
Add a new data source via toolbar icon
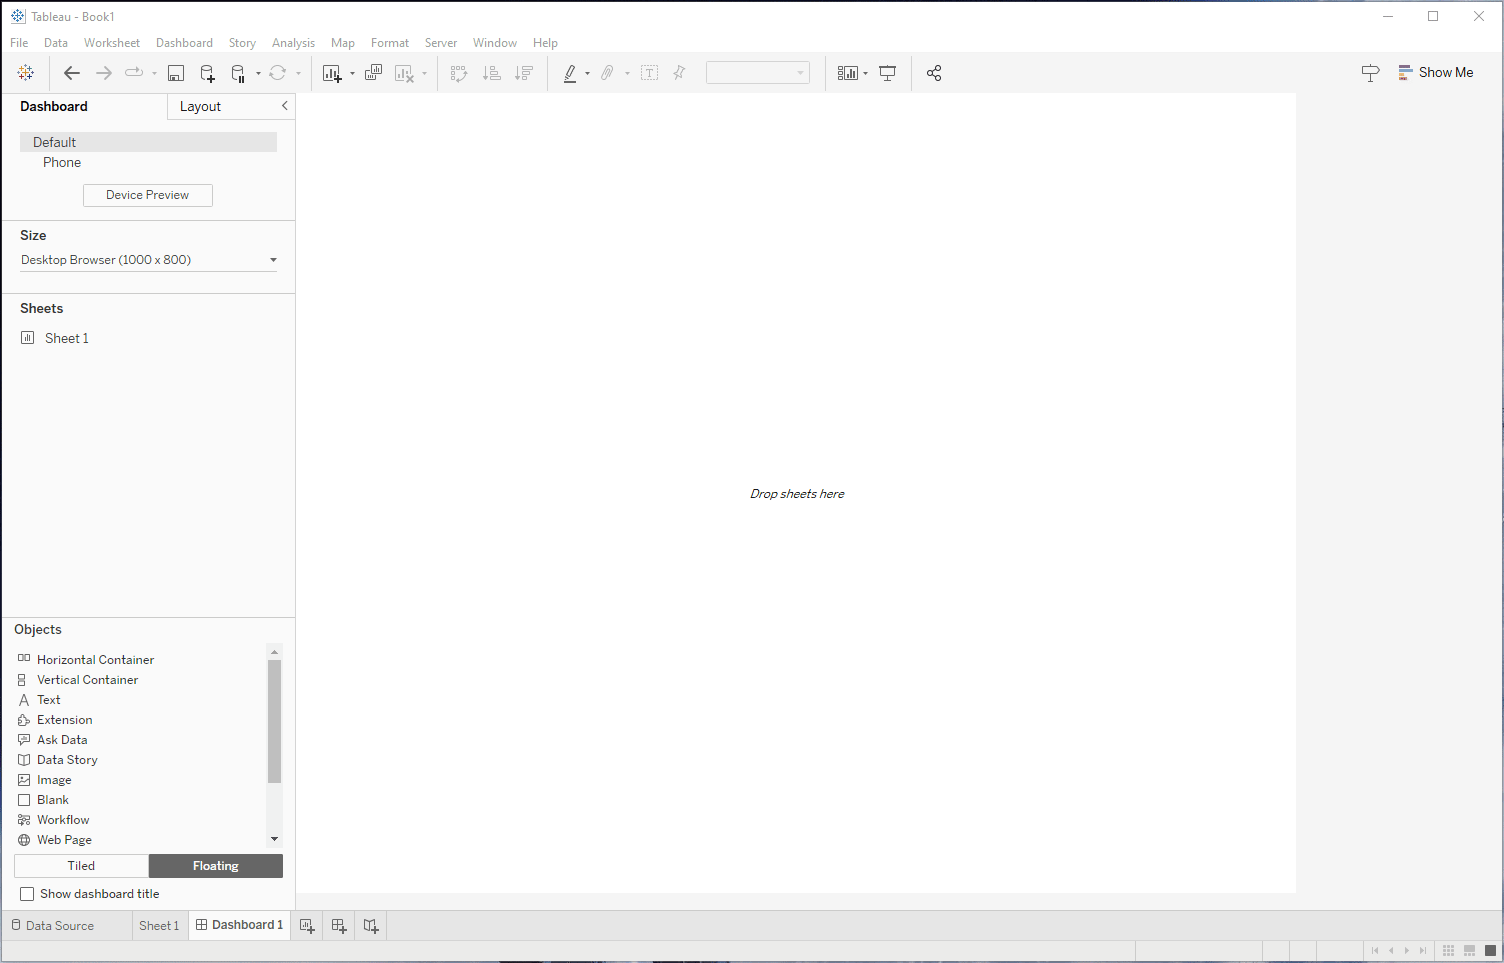point(207,73)
